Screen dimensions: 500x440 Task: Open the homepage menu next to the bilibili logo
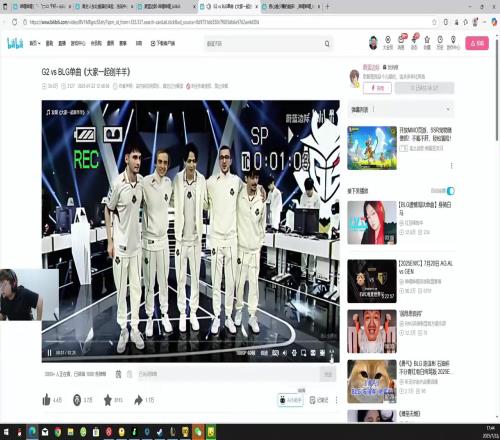(35, 43)
